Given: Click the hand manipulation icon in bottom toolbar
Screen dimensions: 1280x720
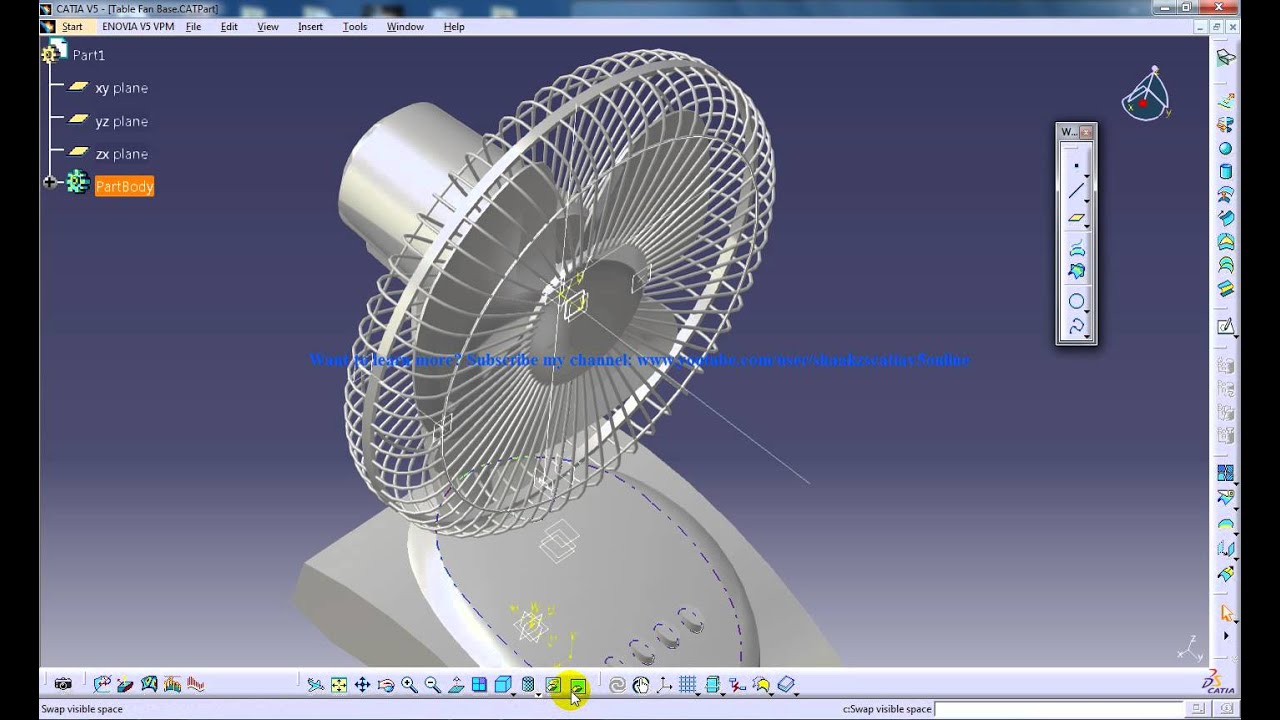Looking at the screenshot, I should click(641, 685).
